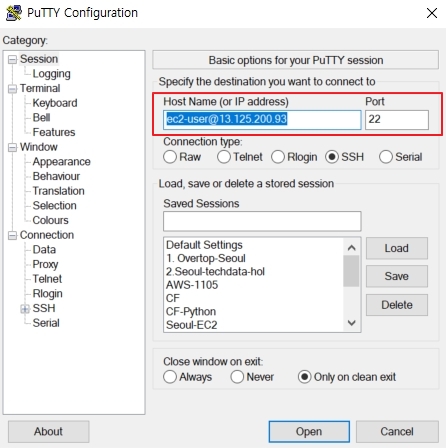
Task: Select the Seoul-EC2 saved session
Action: click(192, 325)
